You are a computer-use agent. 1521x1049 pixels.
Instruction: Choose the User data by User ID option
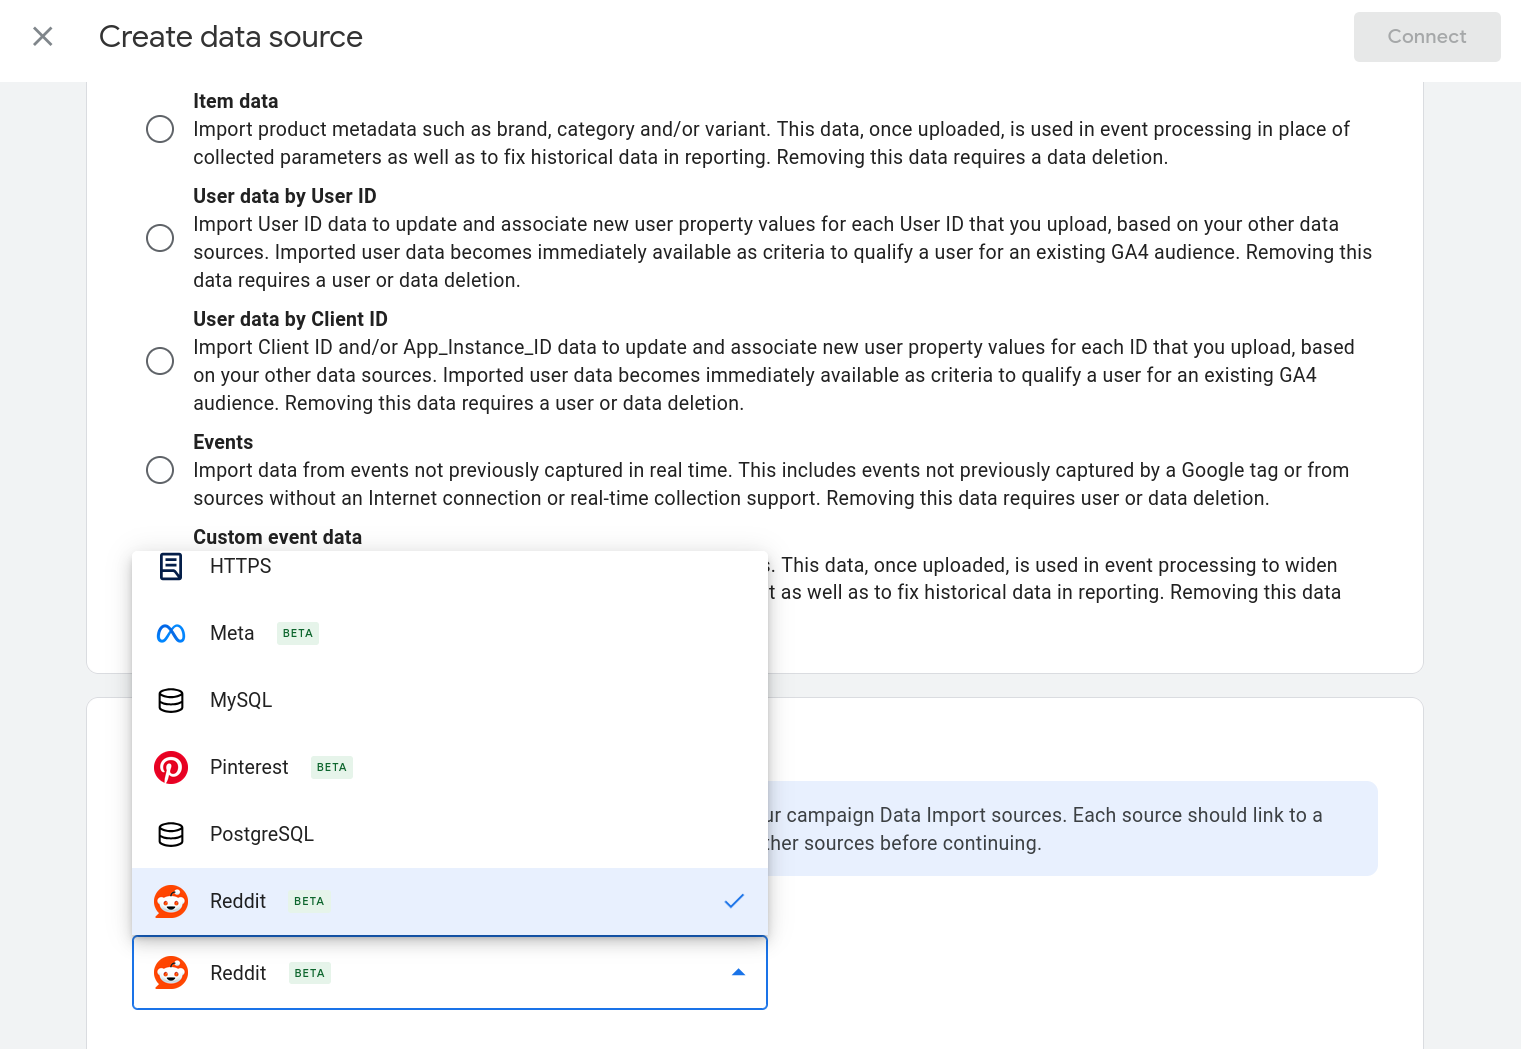pyautogui.click(x=160, y=238)
